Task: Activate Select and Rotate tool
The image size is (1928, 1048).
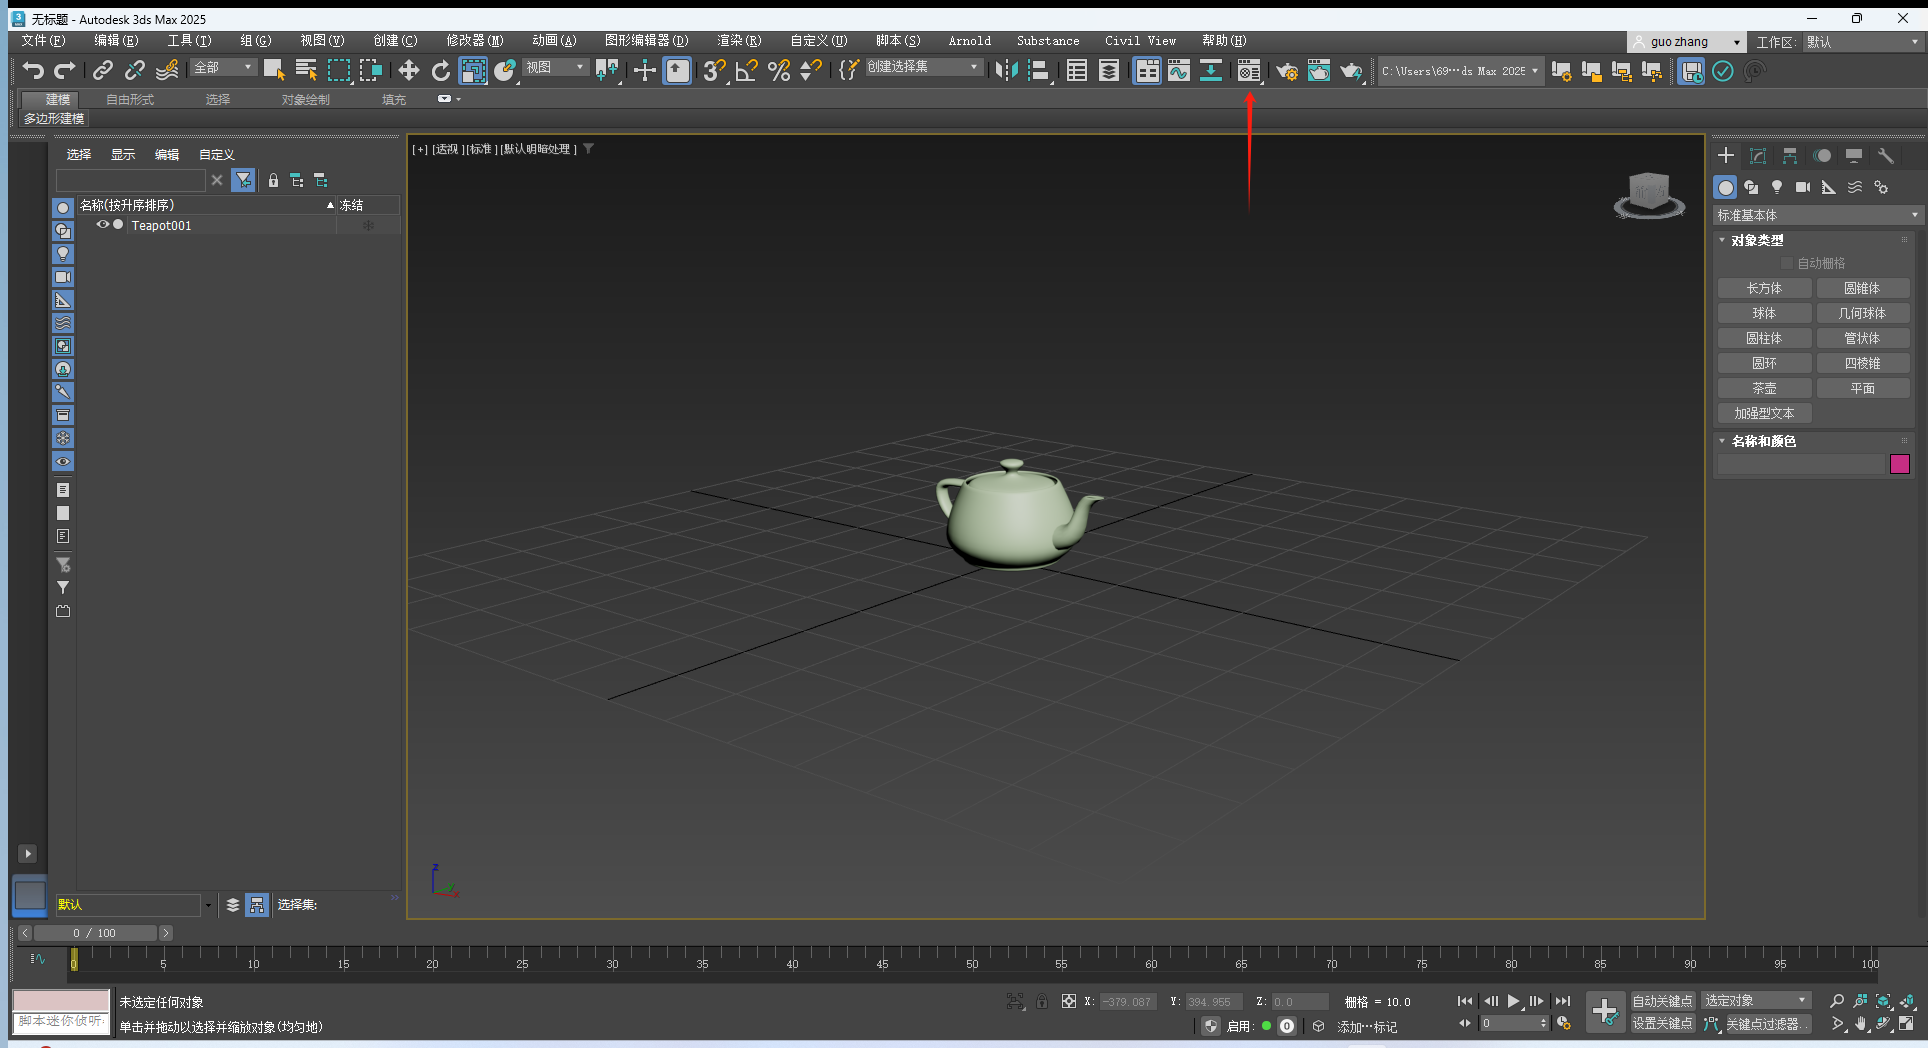Action: point(441,70)
